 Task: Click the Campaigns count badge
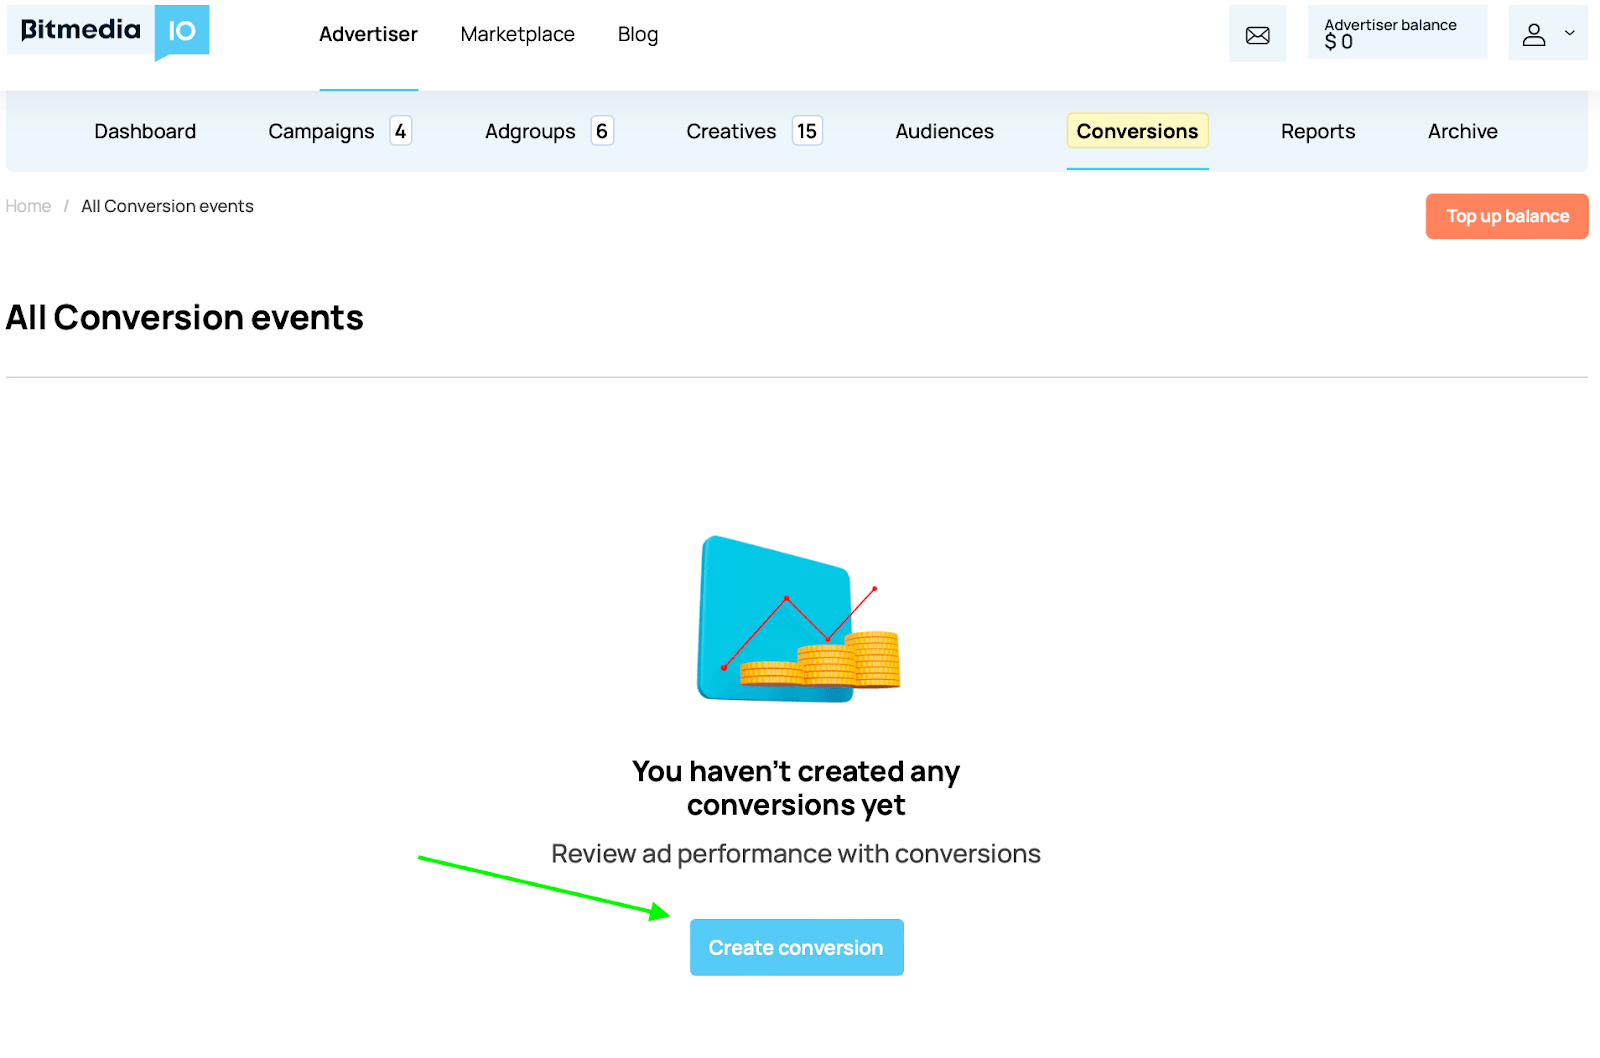coord(399,130)
